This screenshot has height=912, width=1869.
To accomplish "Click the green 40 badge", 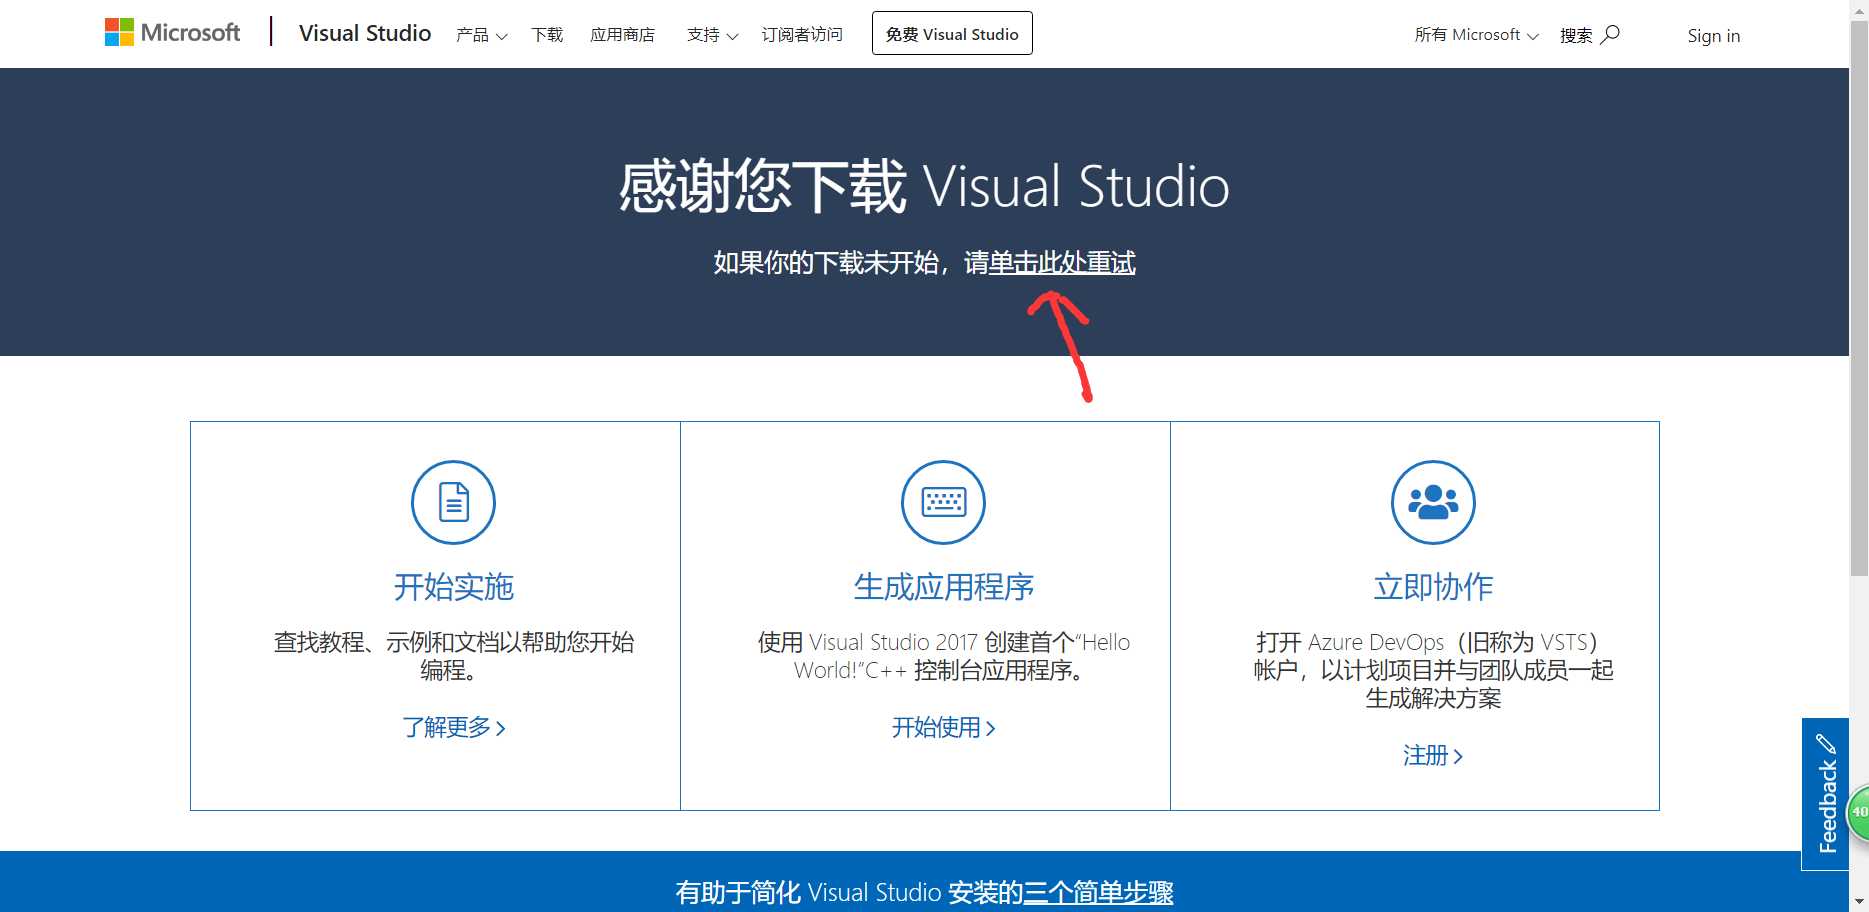I will click(x=1857, y=811).
